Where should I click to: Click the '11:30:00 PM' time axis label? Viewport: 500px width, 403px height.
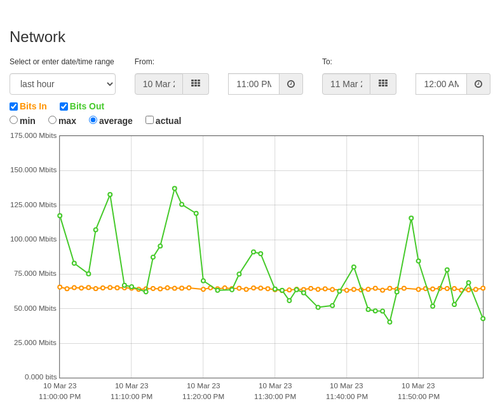point(275,397)
